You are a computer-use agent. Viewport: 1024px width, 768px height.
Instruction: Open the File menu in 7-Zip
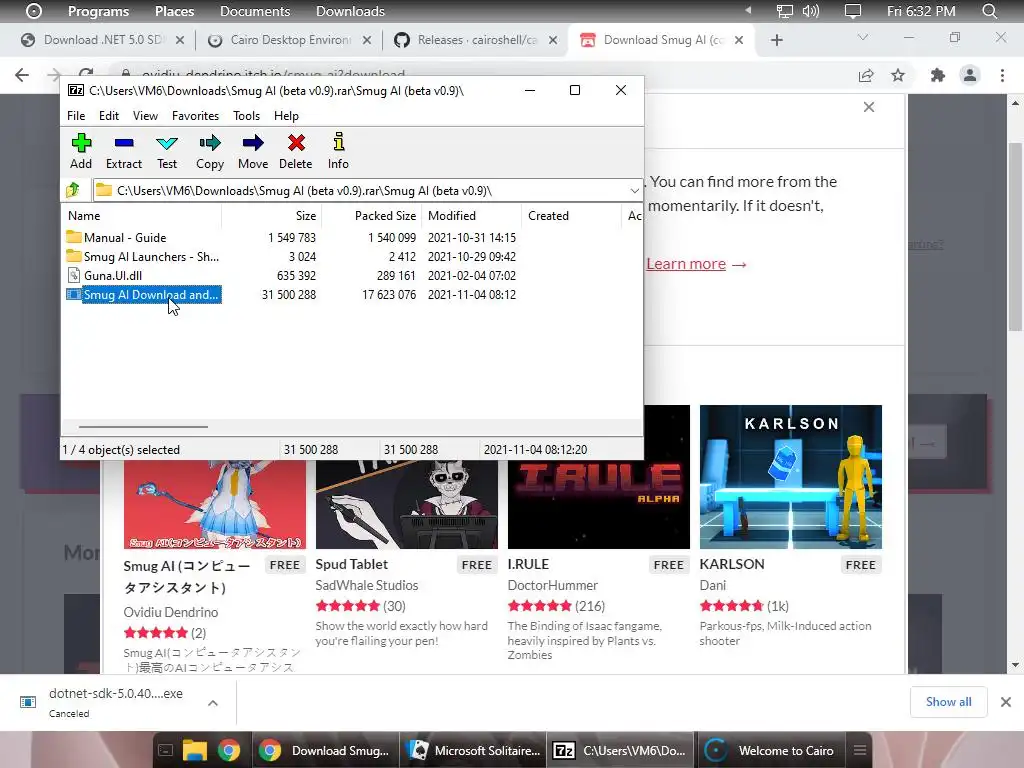pos(76,116)
